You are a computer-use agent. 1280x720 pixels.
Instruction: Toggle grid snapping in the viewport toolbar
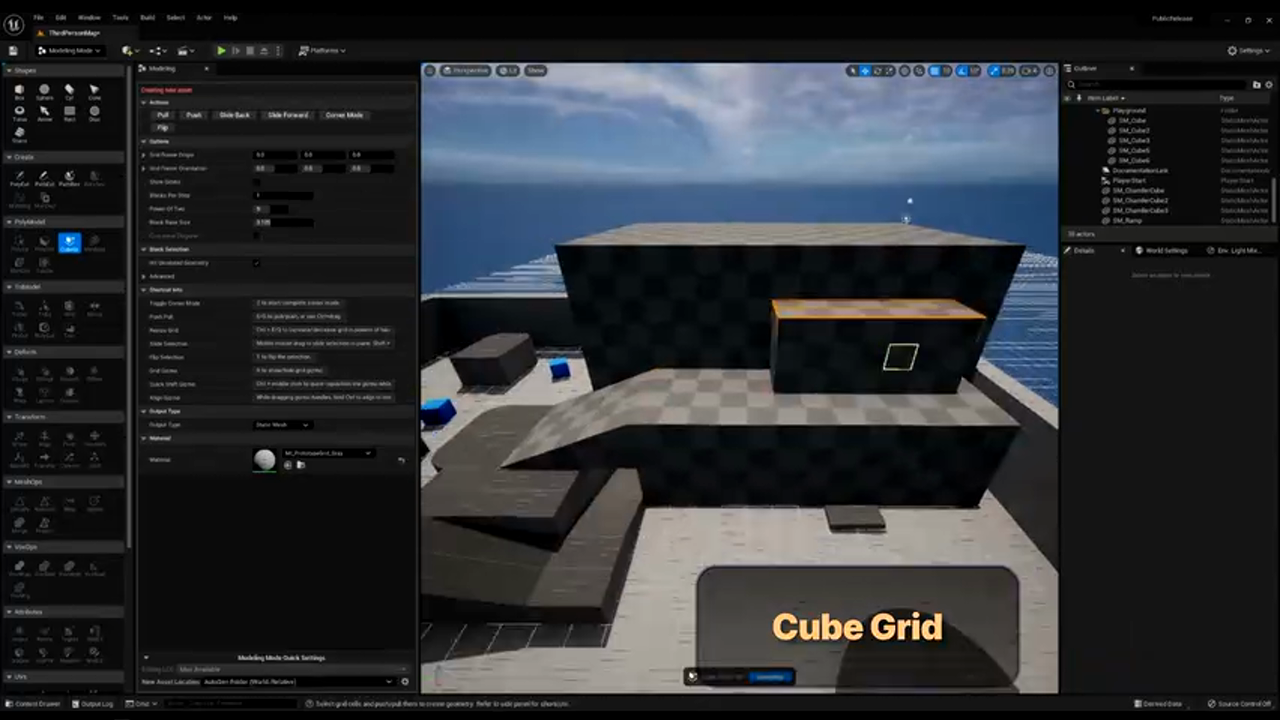(934, 71)
